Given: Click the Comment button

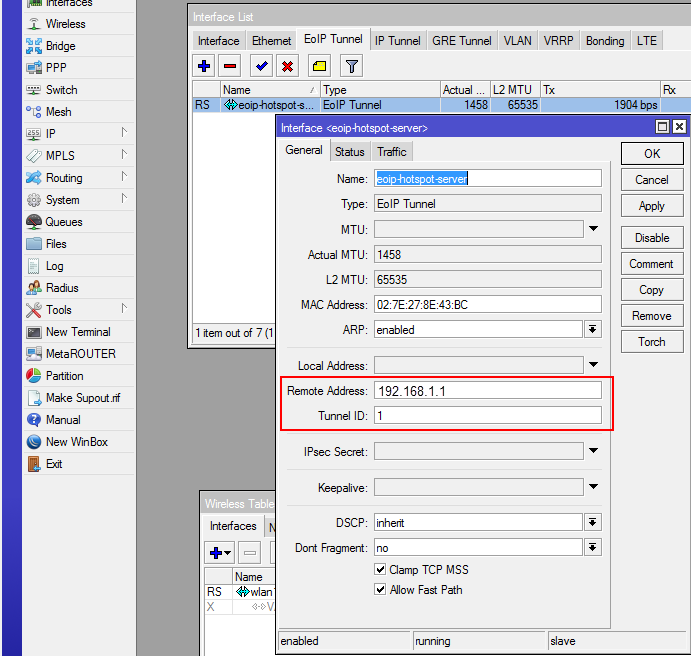Looking at the screenshot, I should 652,264.
